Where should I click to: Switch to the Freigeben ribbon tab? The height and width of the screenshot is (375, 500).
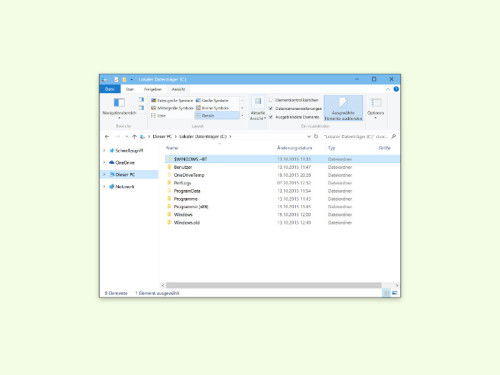coord(153,89)
